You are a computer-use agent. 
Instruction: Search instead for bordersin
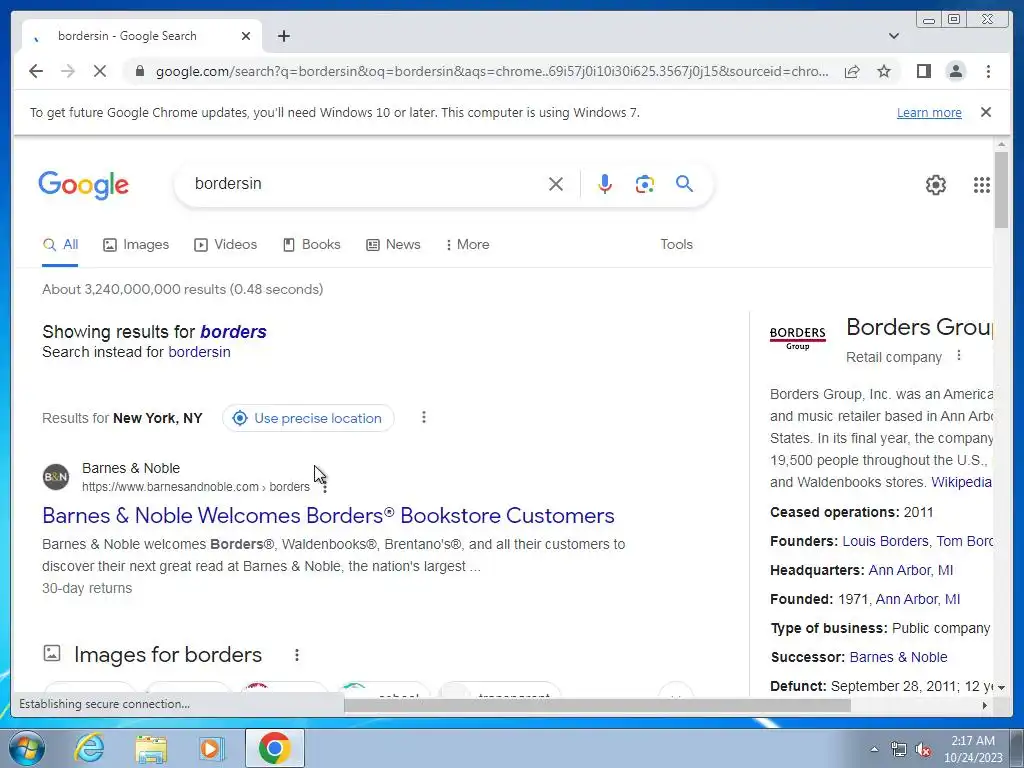point(199,352)
